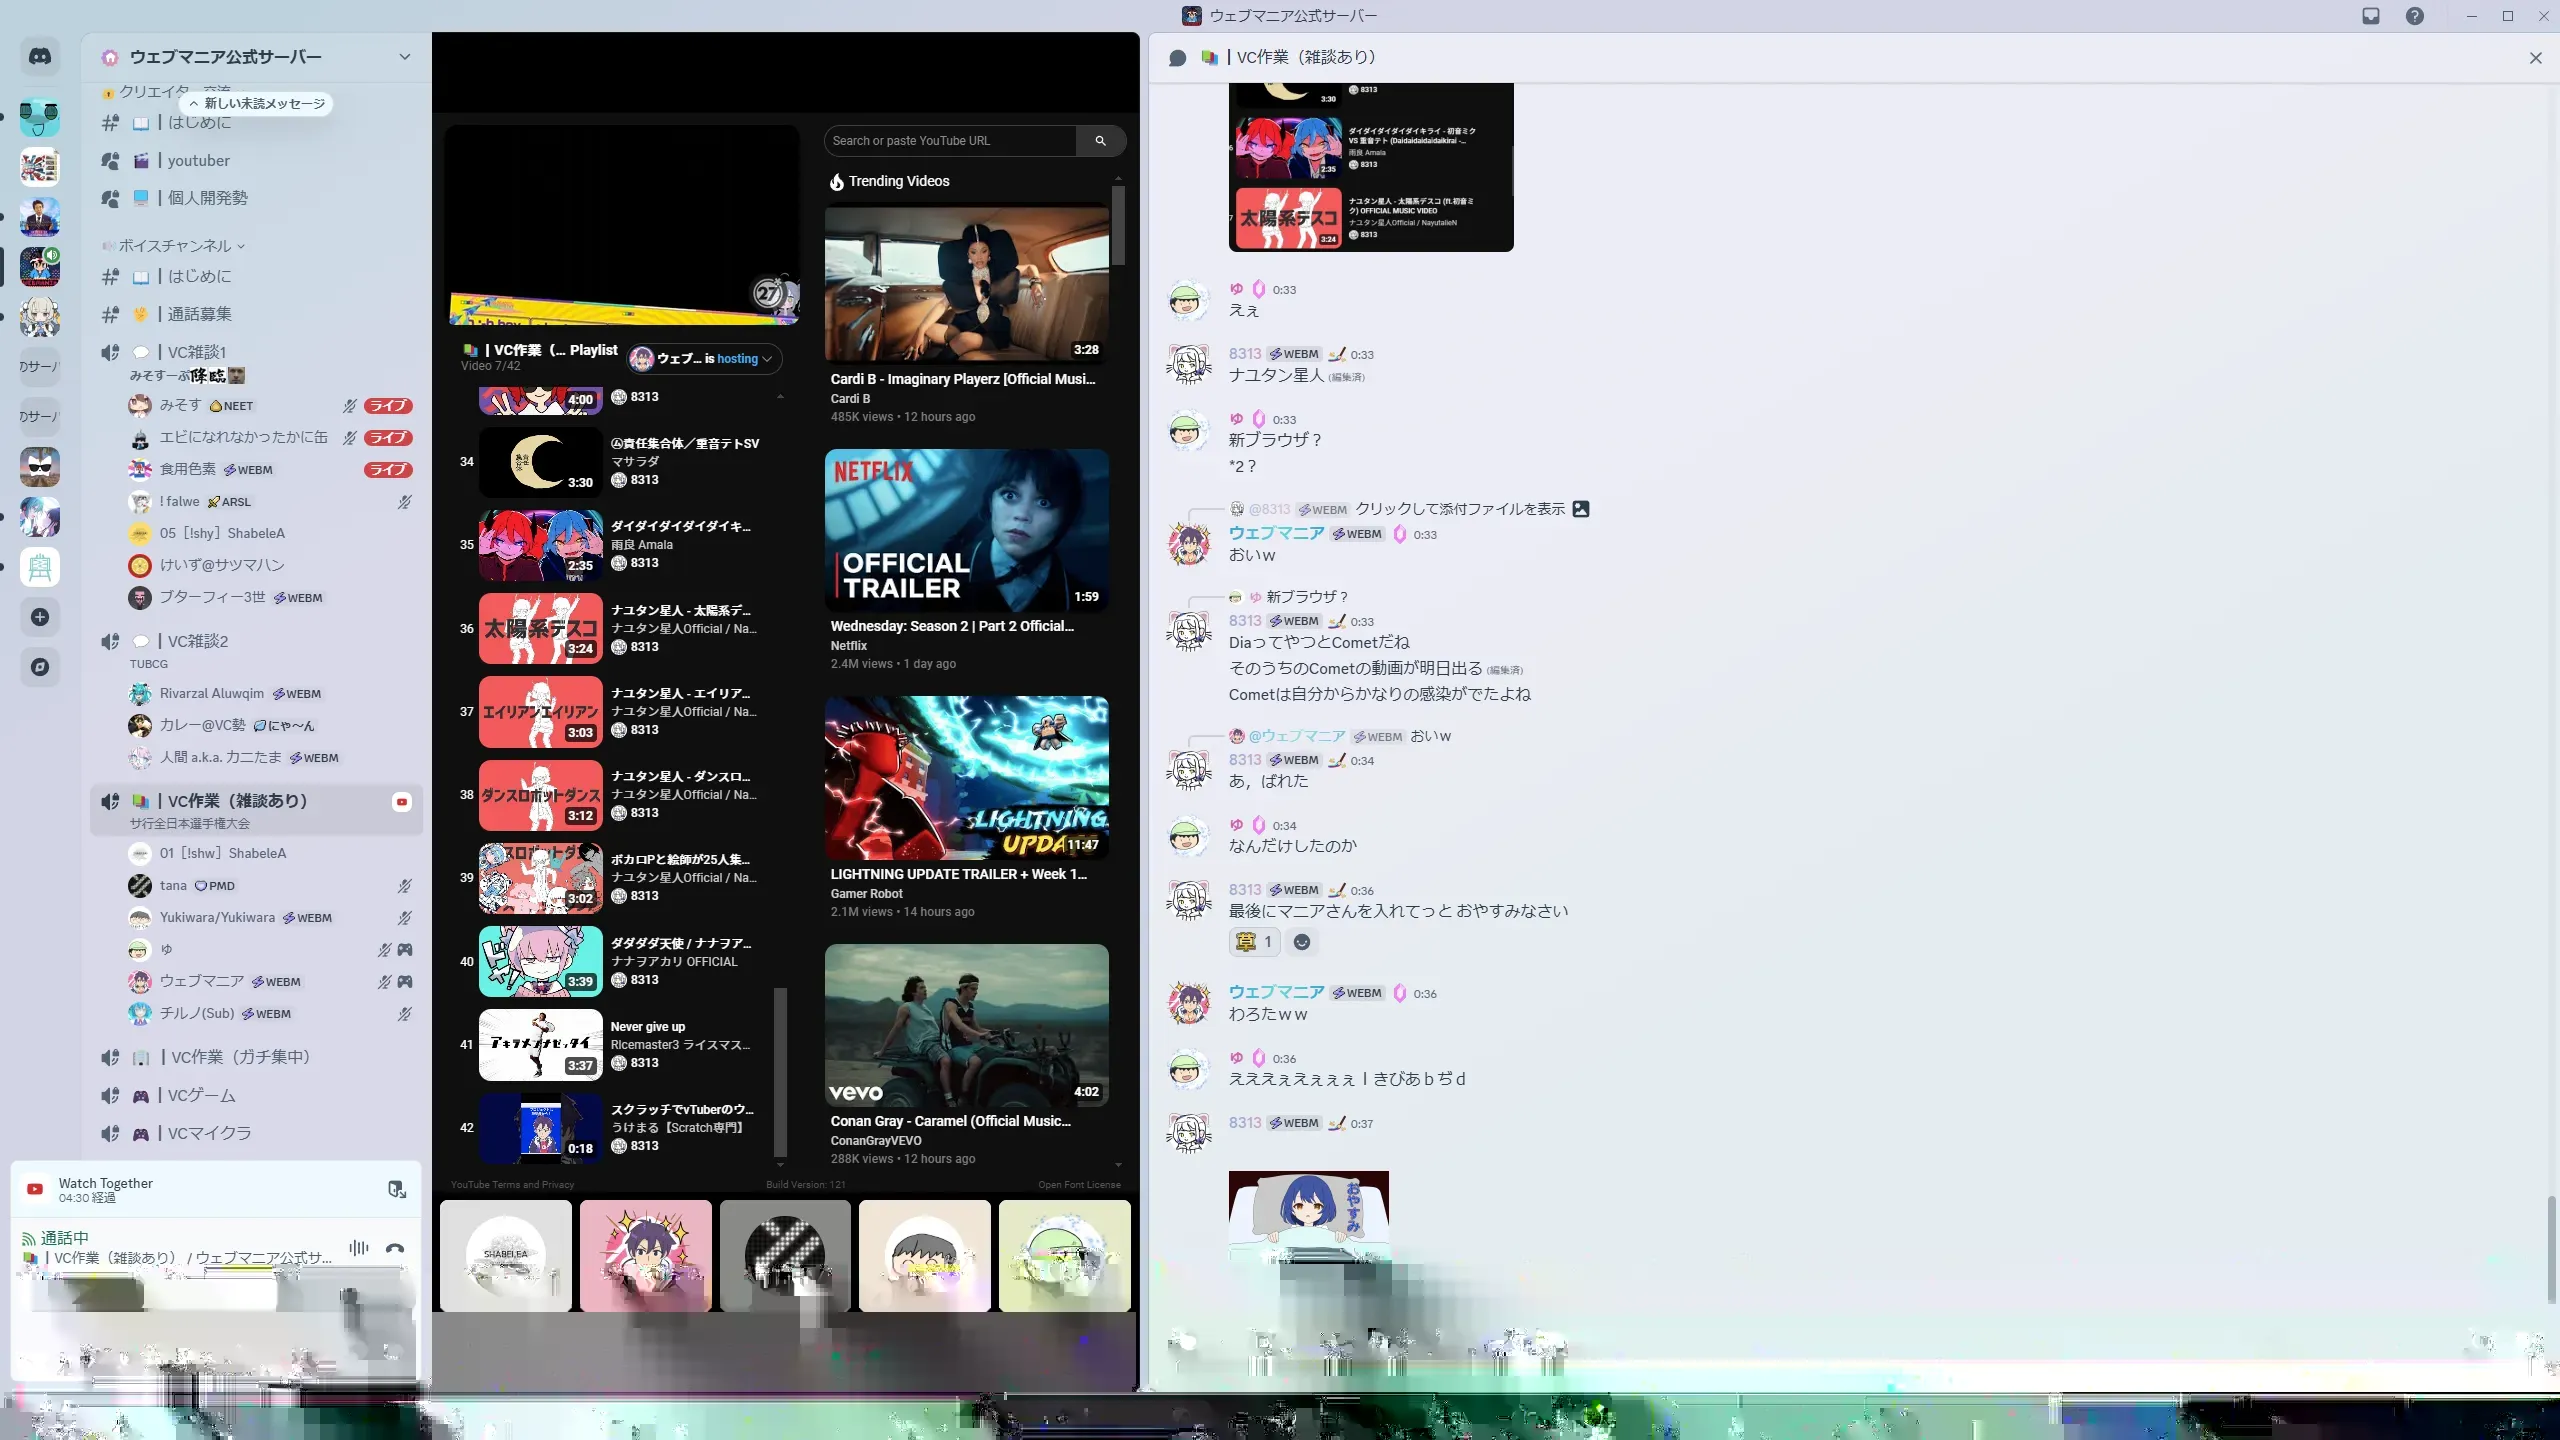Open Discord home direct messages
This screenshot has height=1440, width=2560.
coord(40,57)
